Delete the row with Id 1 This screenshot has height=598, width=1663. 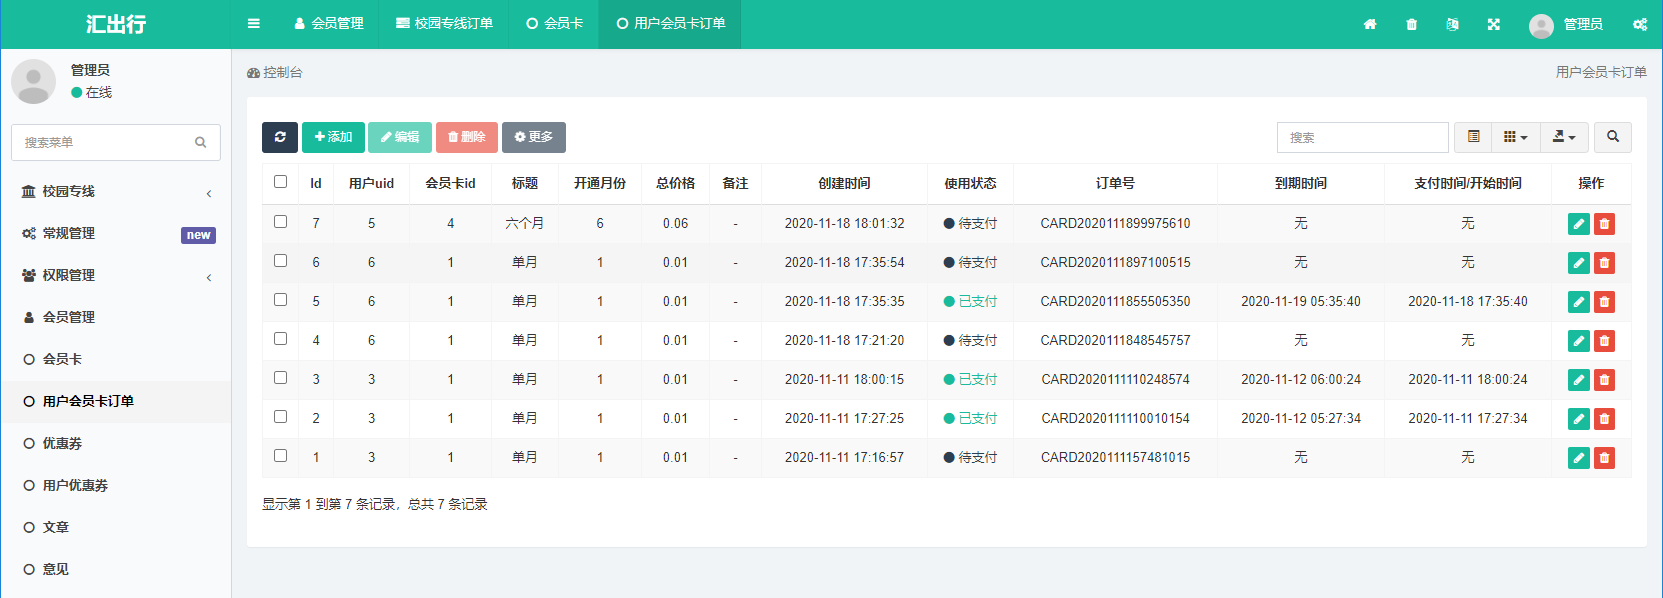[1604, 458]
